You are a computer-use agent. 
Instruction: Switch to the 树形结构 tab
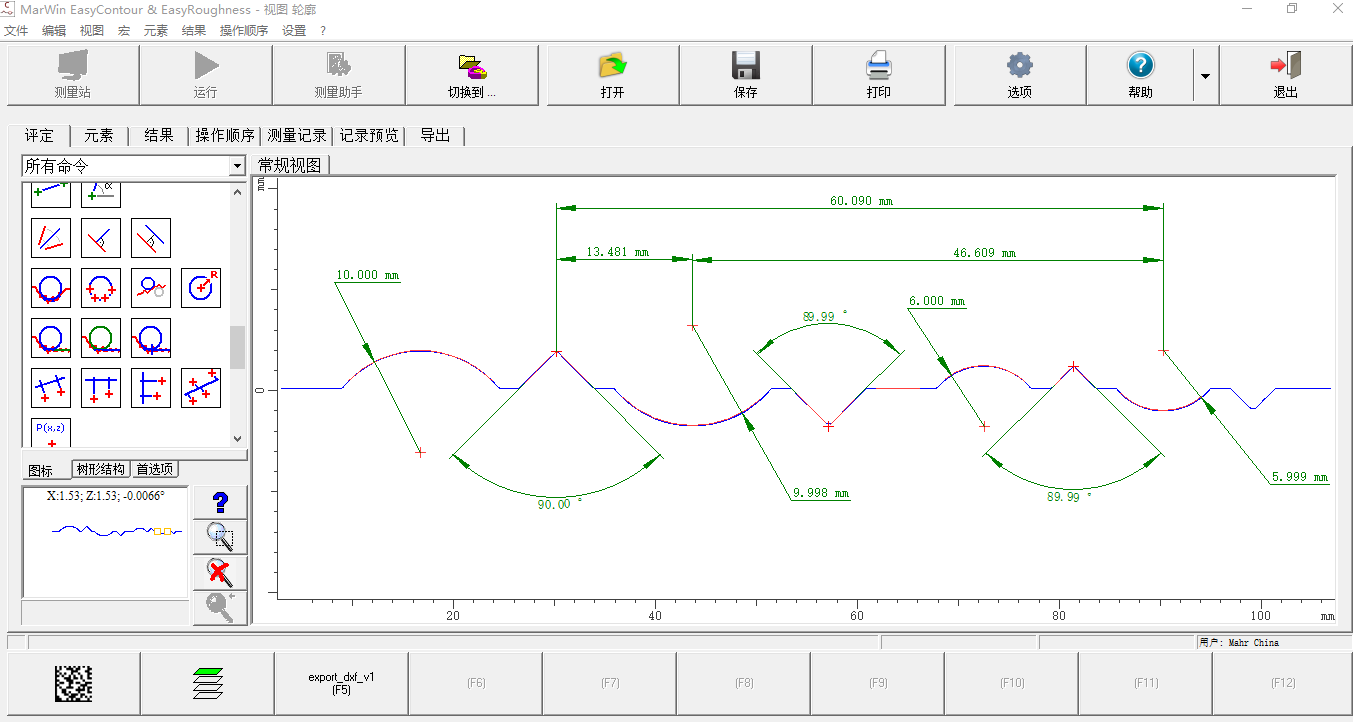tap(100, 470)
